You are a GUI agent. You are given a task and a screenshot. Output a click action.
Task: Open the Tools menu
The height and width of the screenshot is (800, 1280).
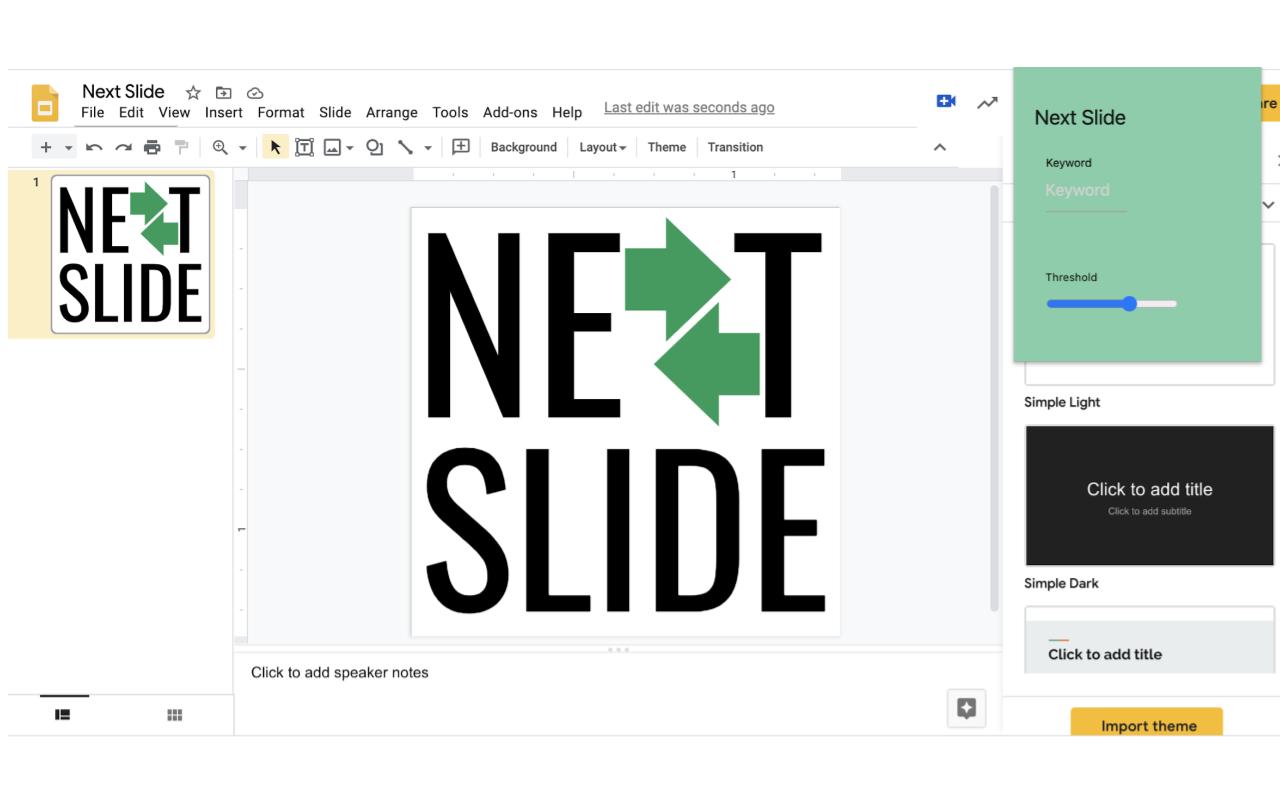pos(450,113)
